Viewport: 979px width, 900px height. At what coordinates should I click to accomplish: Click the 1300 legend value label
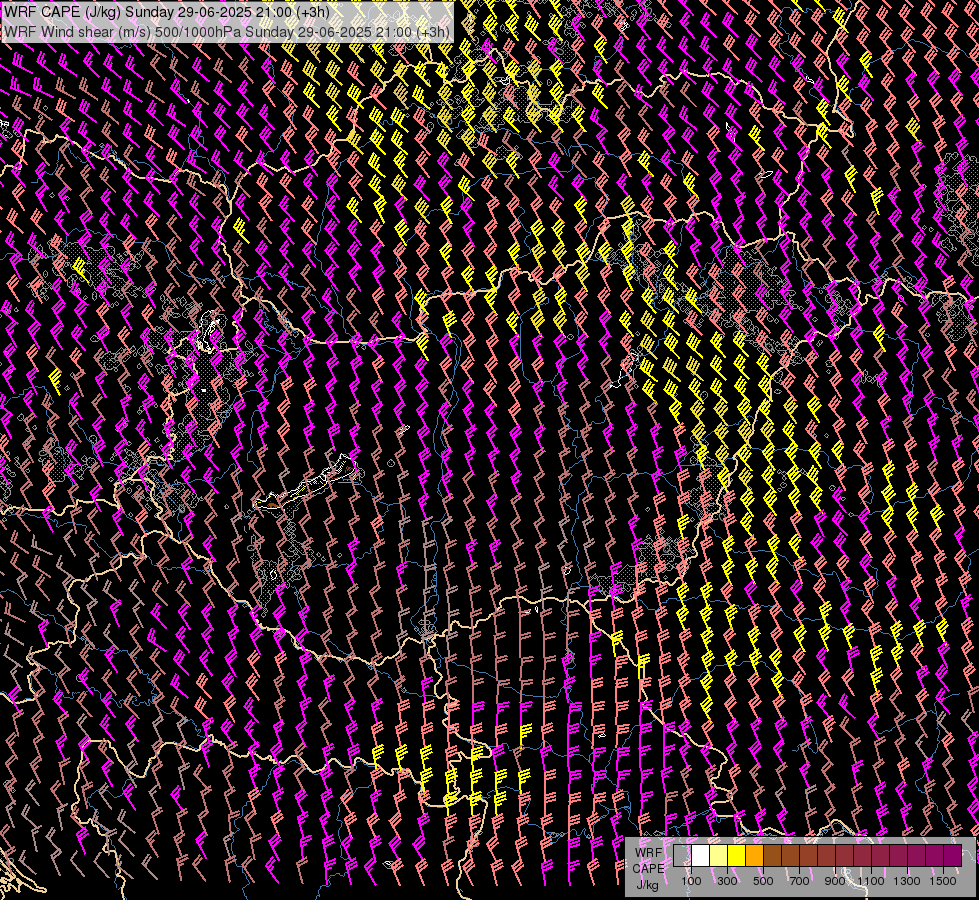[907, 881]
